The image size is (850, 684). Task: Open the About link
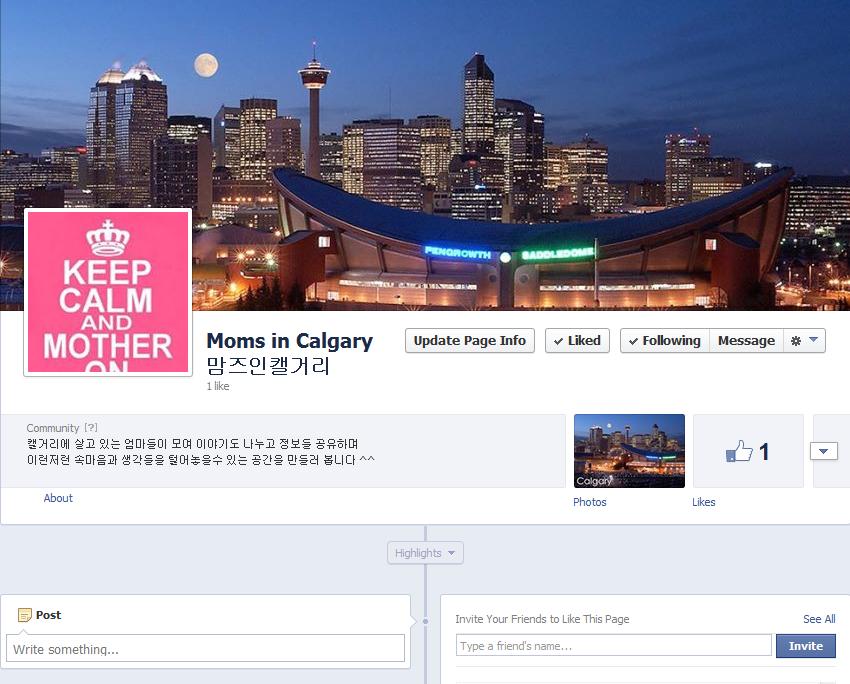(58, 498)
